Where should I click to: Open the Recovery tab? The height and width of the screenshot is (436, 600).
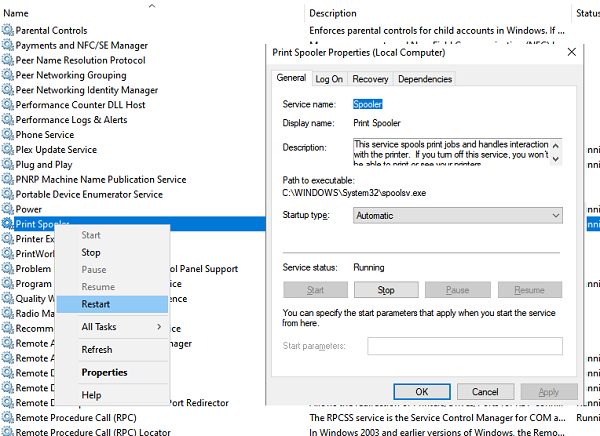(x=370, y=79)
